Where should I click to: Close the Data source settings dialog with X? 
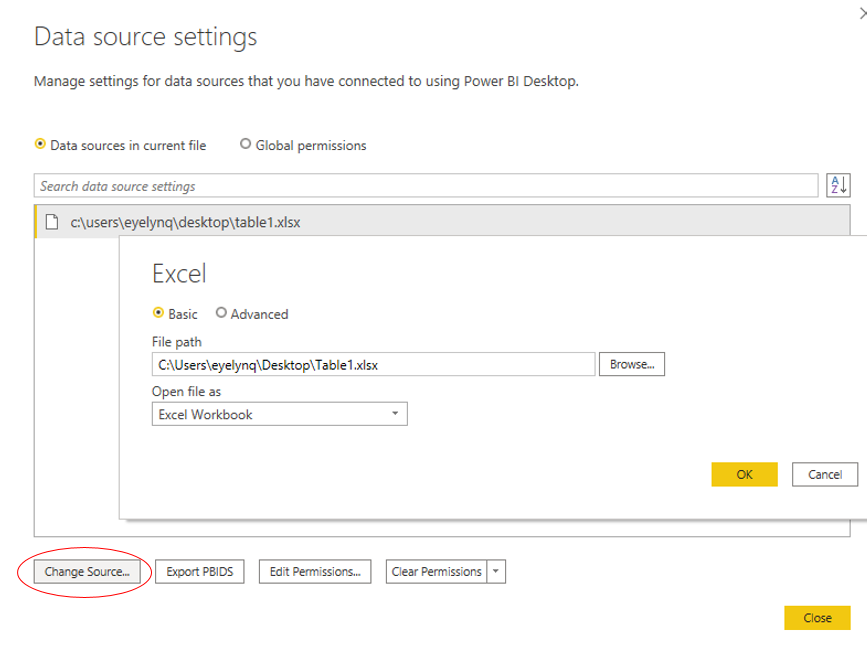(863, 13)
